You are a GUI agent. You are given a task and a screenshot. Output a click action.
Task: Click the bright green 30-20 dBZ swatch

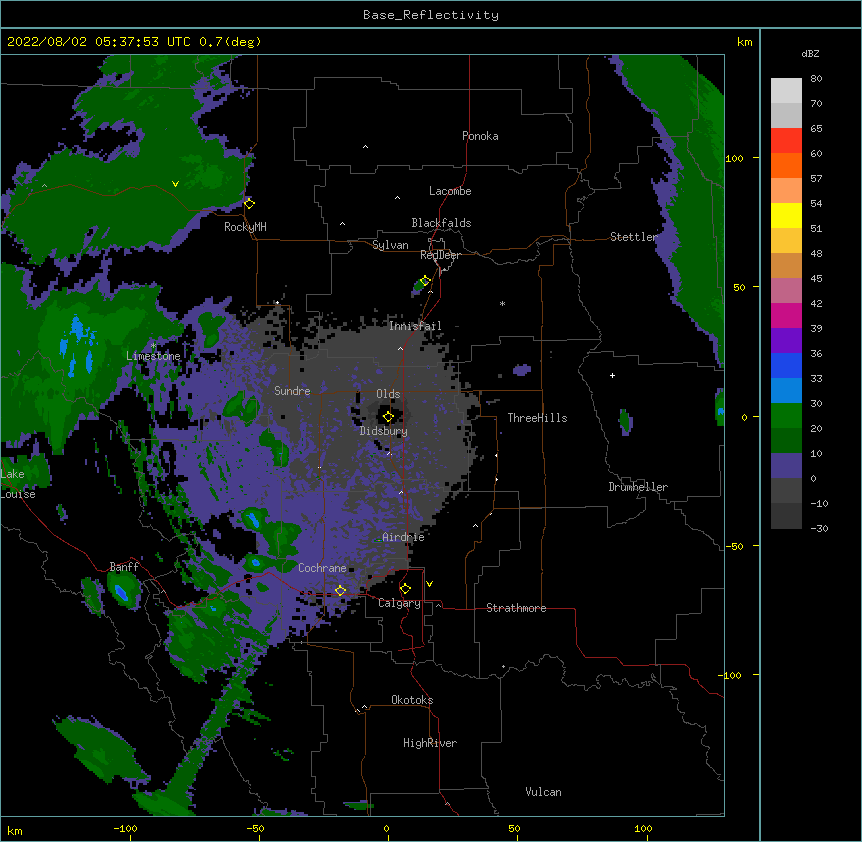786,416
